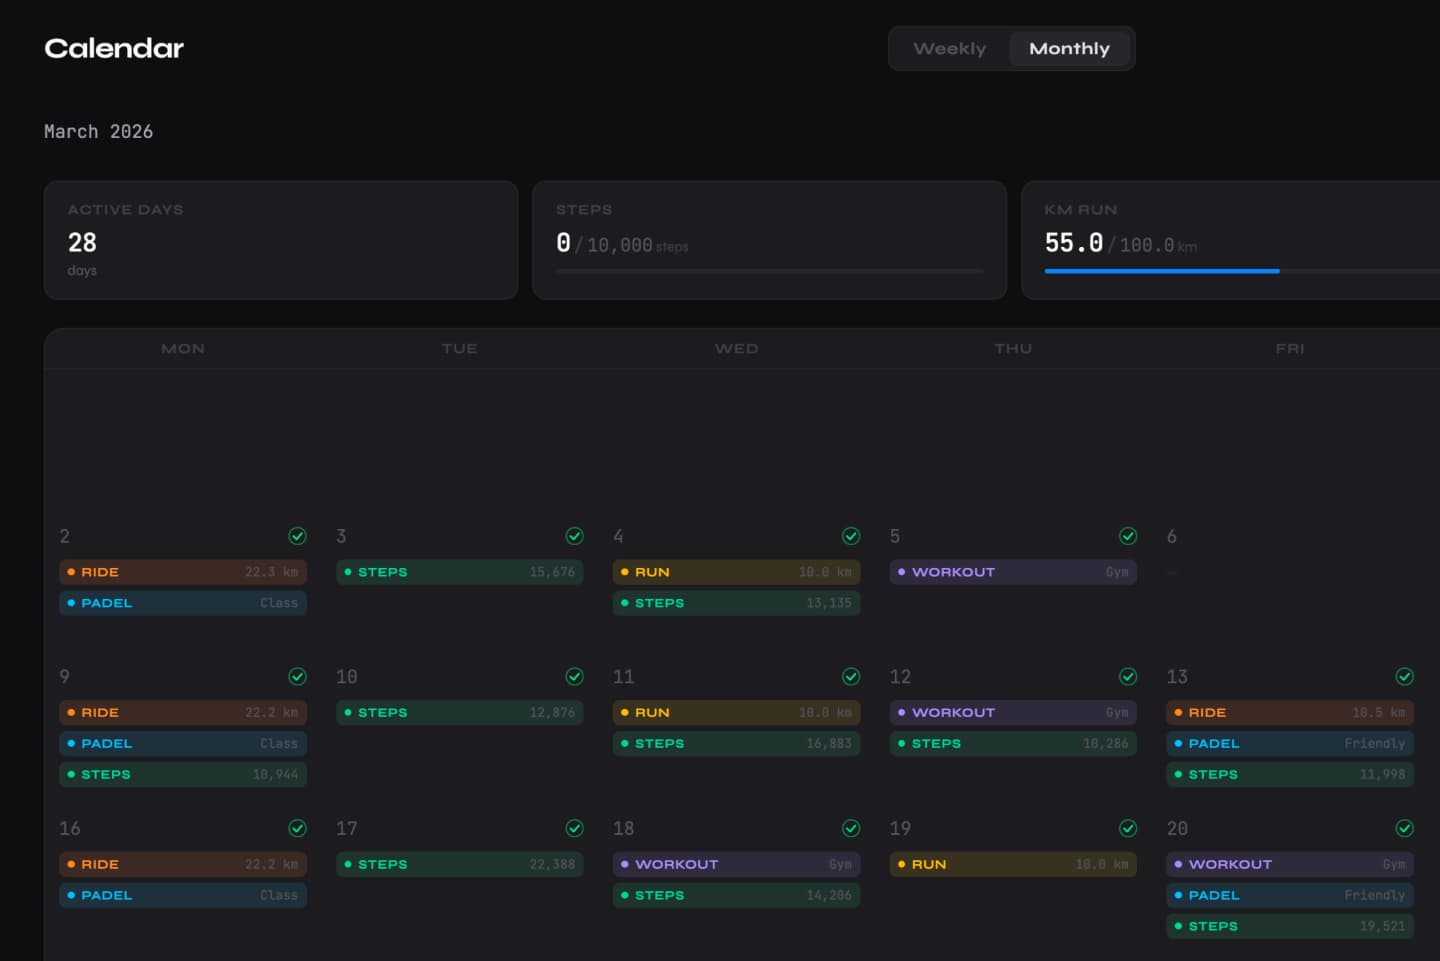This screenshot has height=961, width=1440.
Task: Click the orange dot on March 9's RIDE entry
Action: (71, 712)
